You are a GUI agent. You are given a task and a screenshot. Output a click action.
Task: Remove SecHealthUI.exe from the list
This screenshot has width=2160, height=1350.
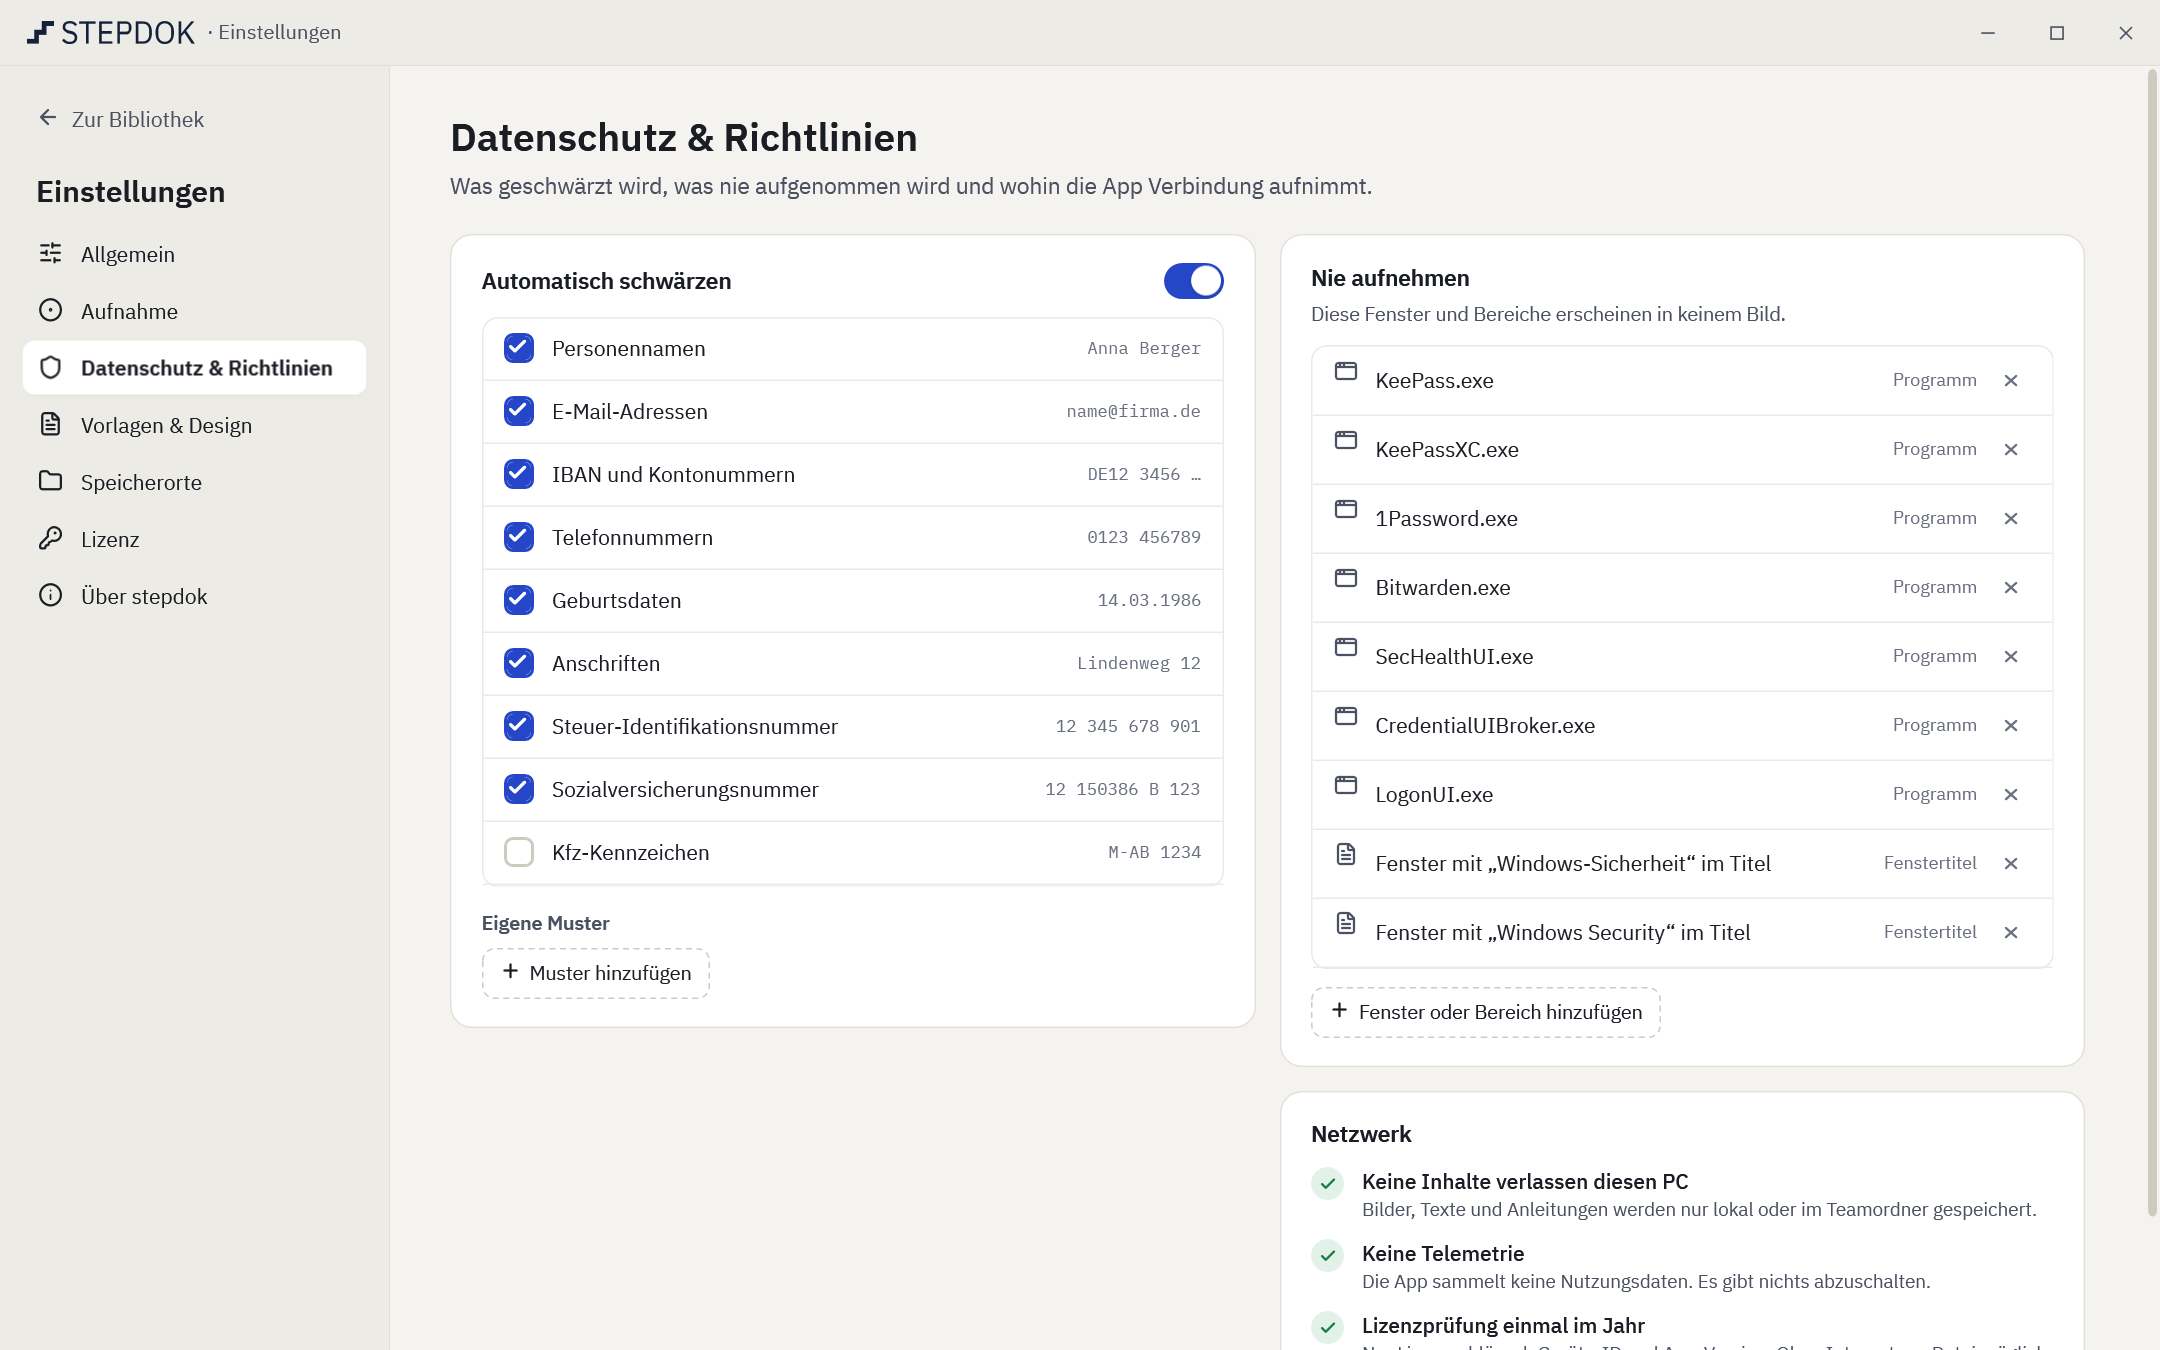2011,657
